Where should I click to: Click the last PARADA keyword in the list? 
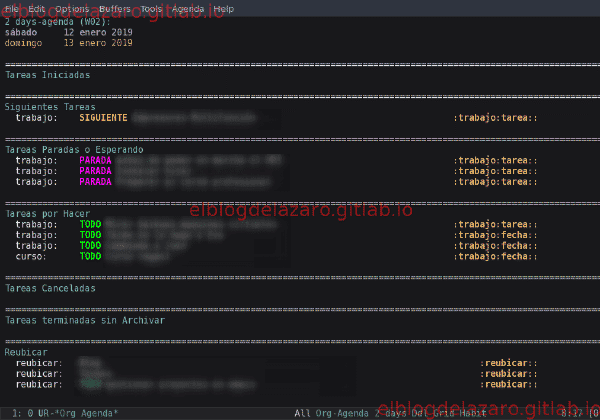[95, 182]
